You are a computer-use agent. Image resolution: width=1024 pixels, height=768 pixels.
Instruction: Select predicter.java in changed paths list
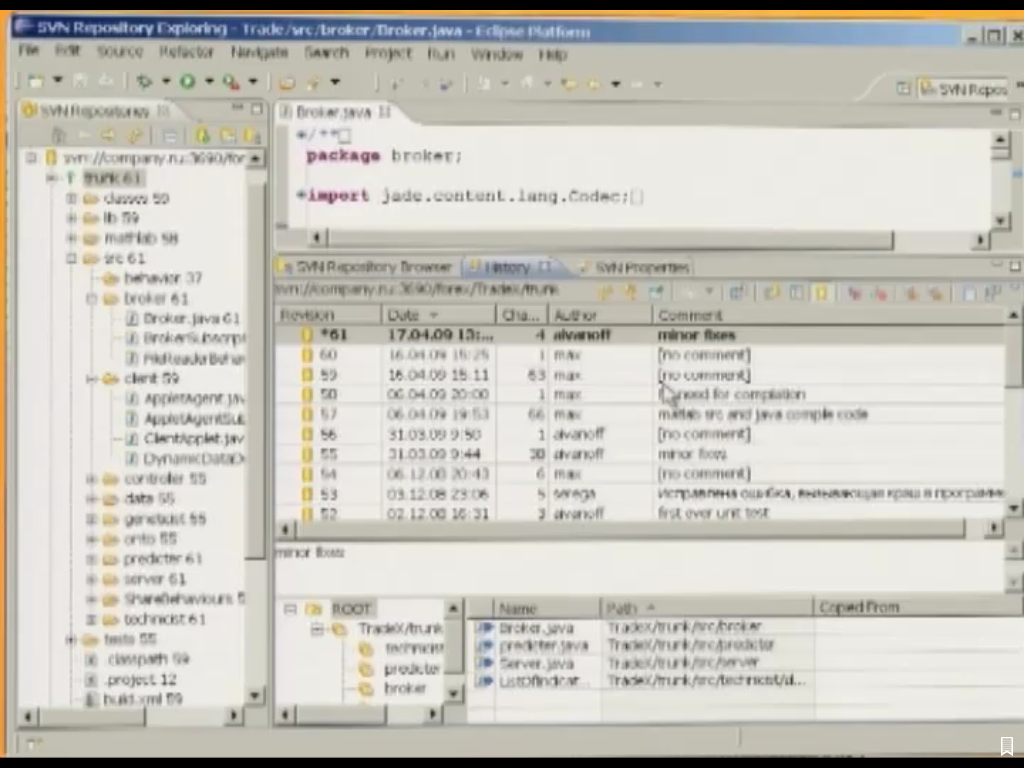click(543, 645)
